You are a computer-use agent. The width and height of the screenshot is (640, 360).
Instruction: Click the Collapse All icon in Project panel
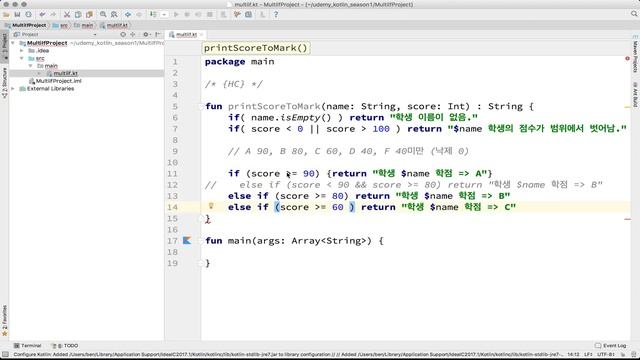(133, 35)
